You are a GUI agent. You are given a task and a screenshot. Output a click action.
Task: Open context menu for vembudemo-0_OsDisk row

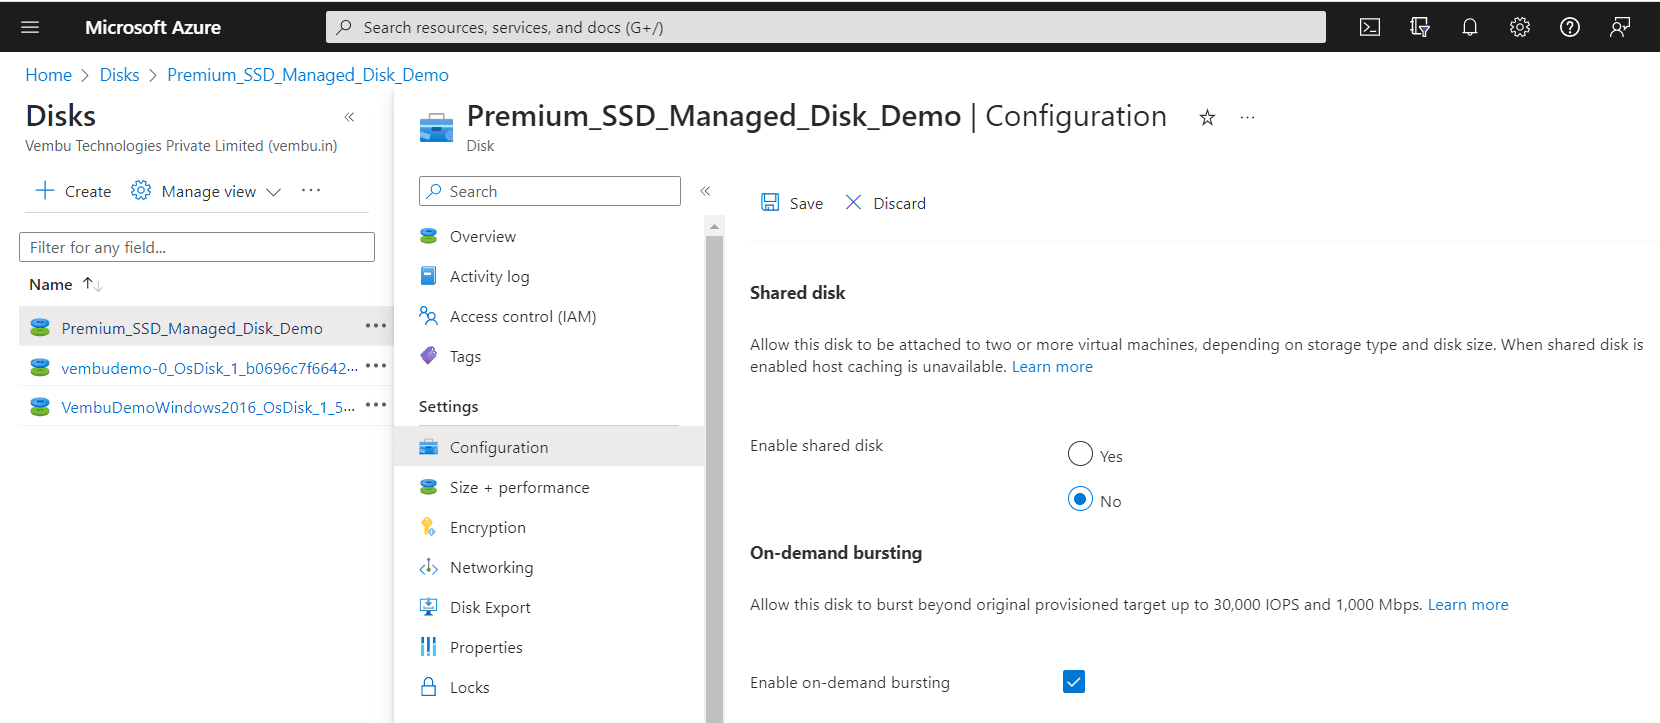coord(376,366)
